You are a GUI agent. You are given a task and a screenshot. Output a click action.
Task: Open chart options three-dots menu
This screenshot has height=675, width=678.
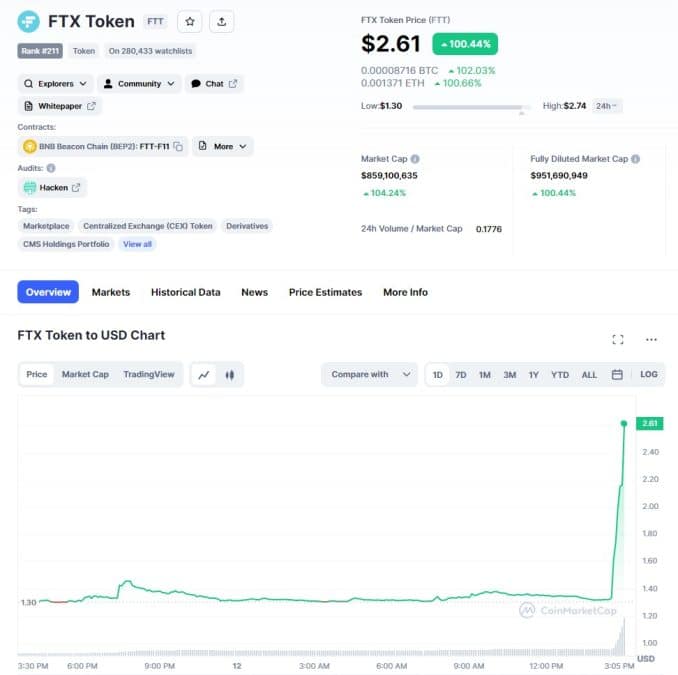point(651,339)
